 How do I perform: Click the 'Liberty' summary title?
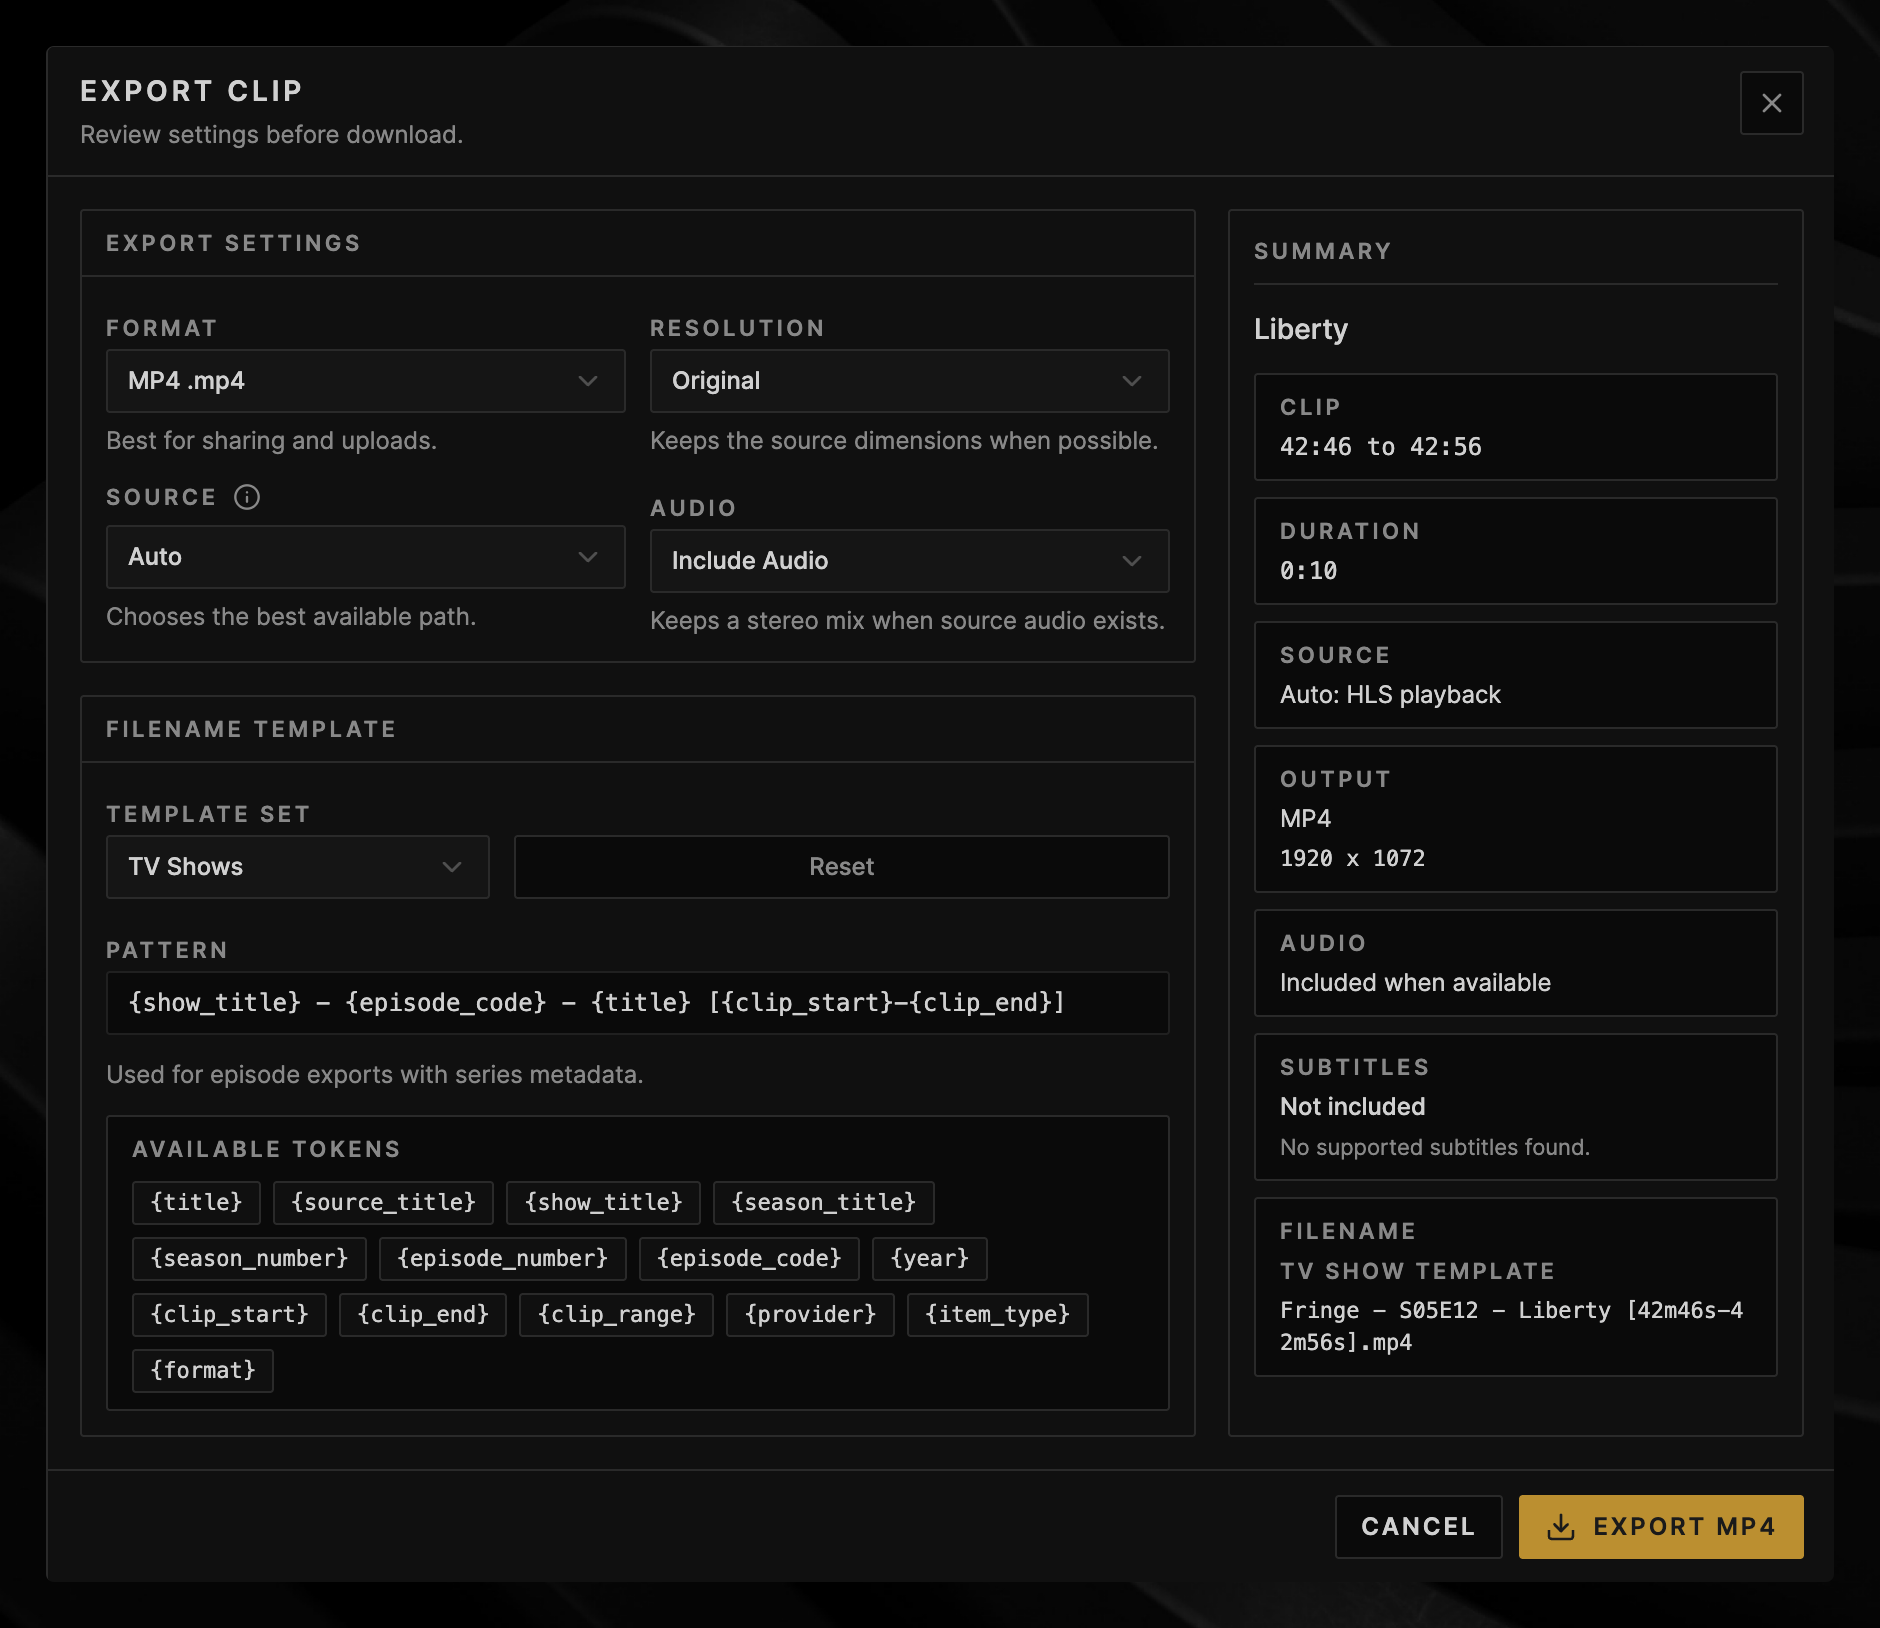[x=1300, y=329]
